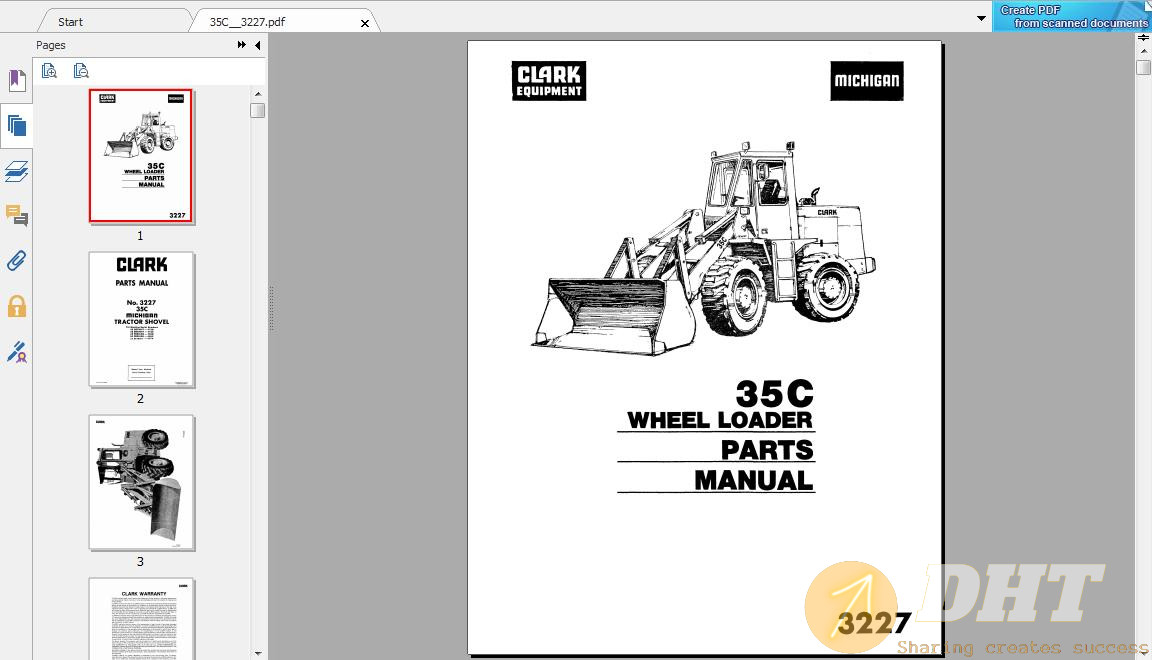Expand the Pages panel with double-arrow
Screen dimensions: 1152x660
[x=242, y=45]
